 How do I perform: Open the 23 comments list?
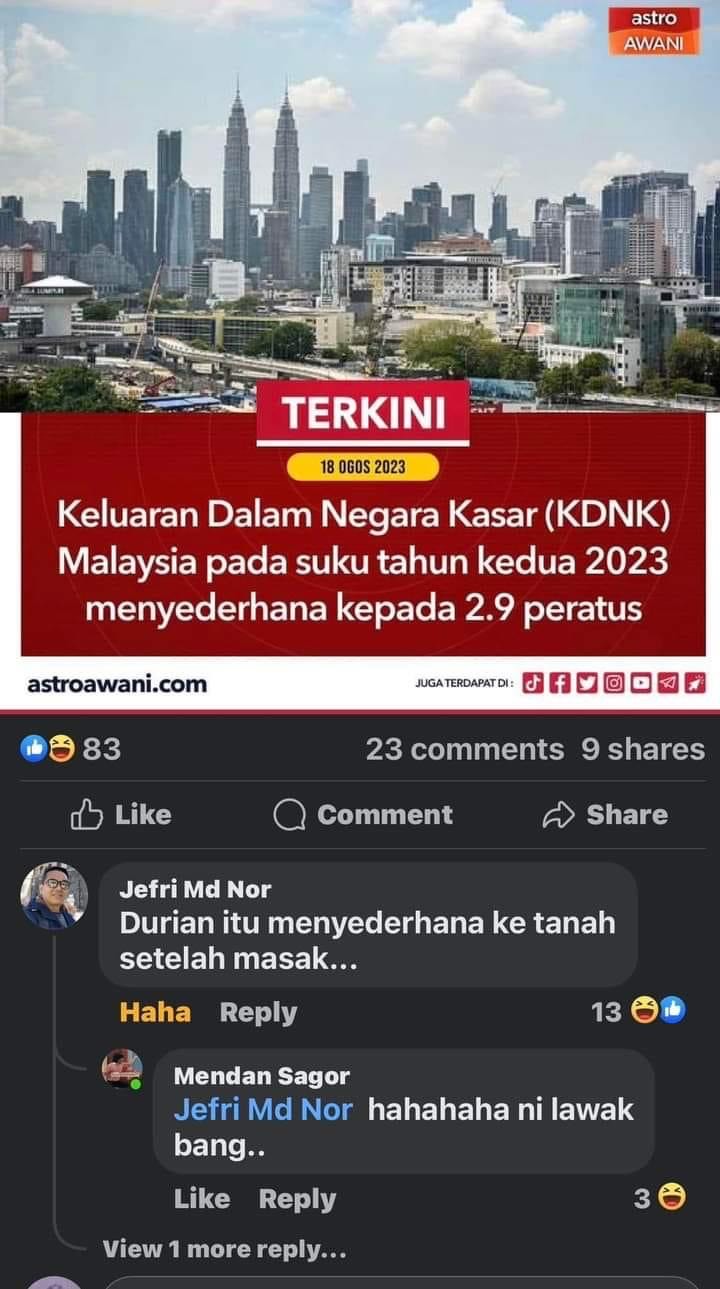tap(465, 749)
